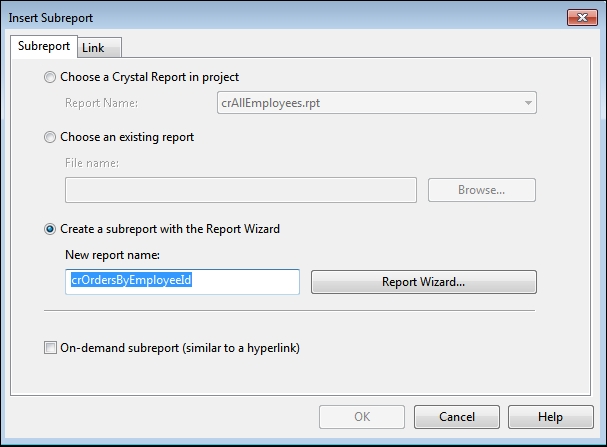Confirm with the OK button
Screen dimensions: 607x447
[361, 417]
